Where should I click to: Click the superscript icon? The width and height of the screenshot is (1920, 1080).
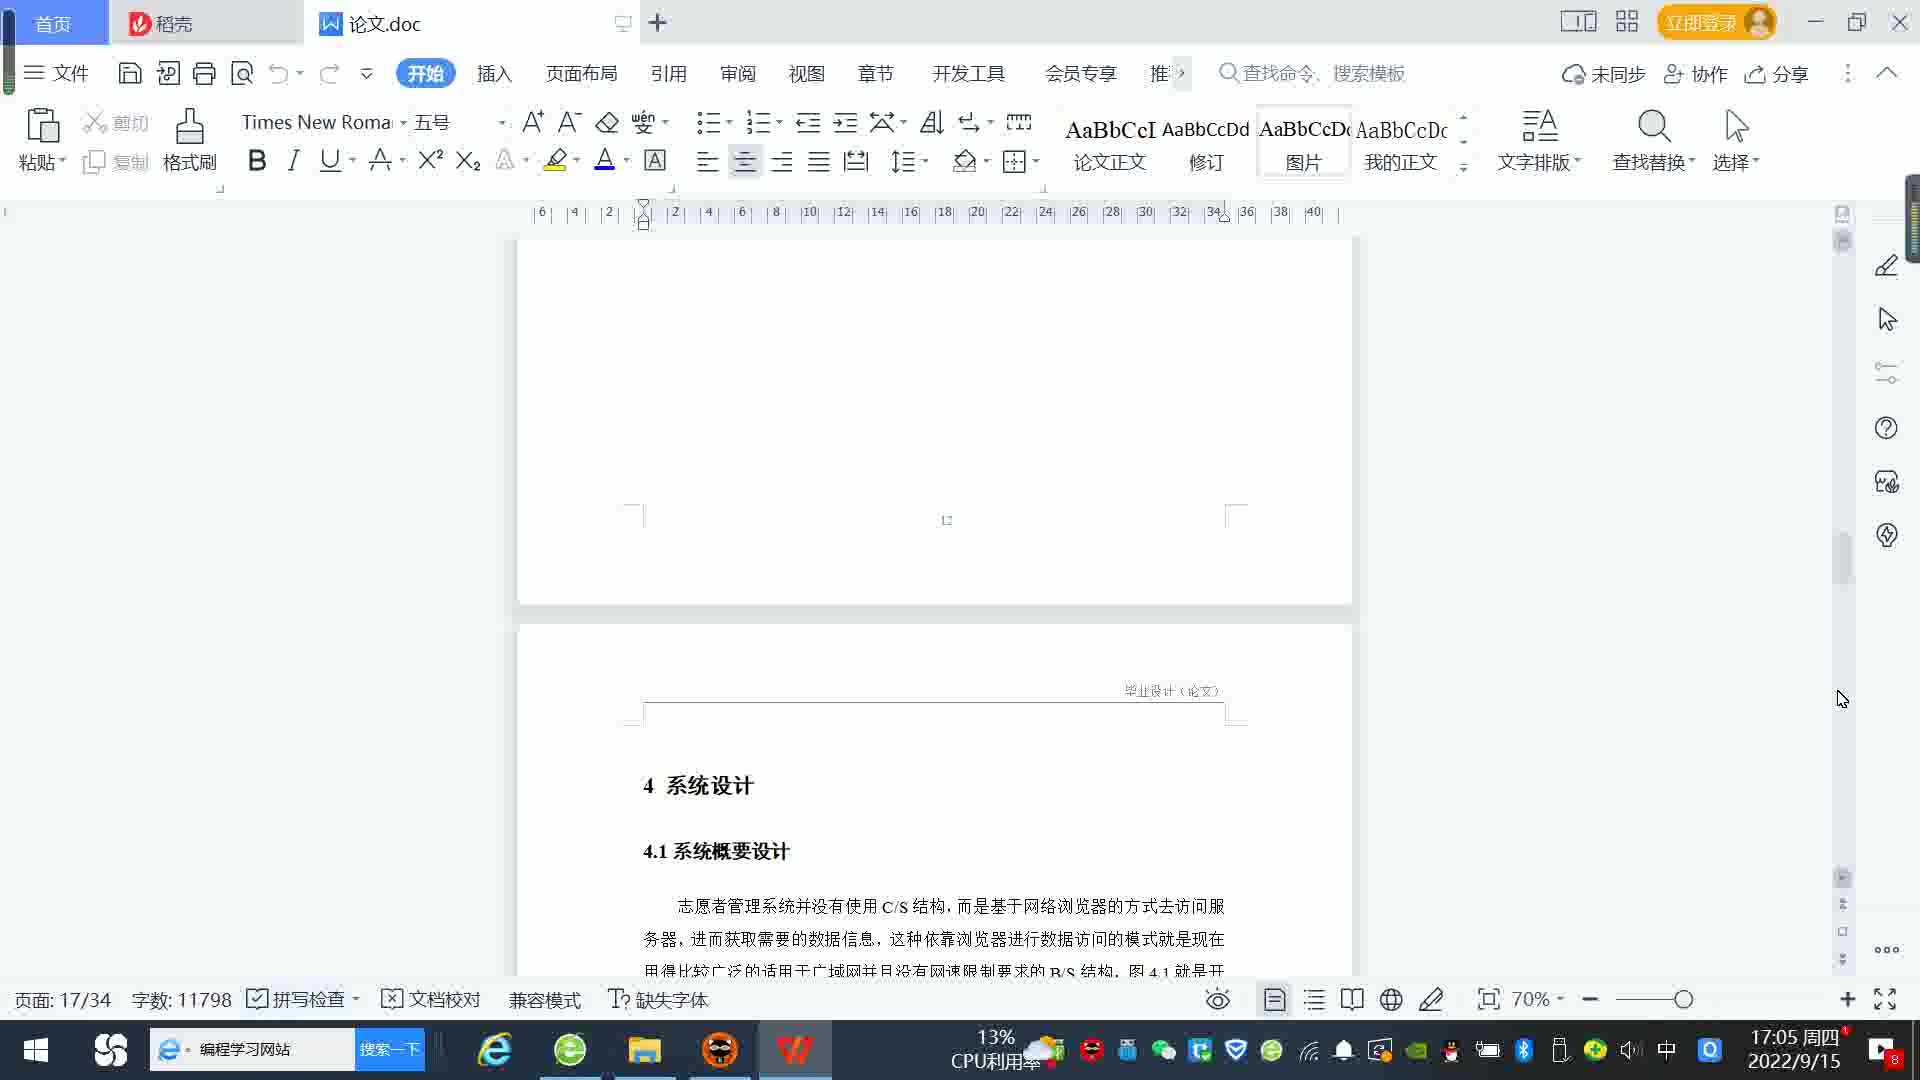tap(430, 161)
